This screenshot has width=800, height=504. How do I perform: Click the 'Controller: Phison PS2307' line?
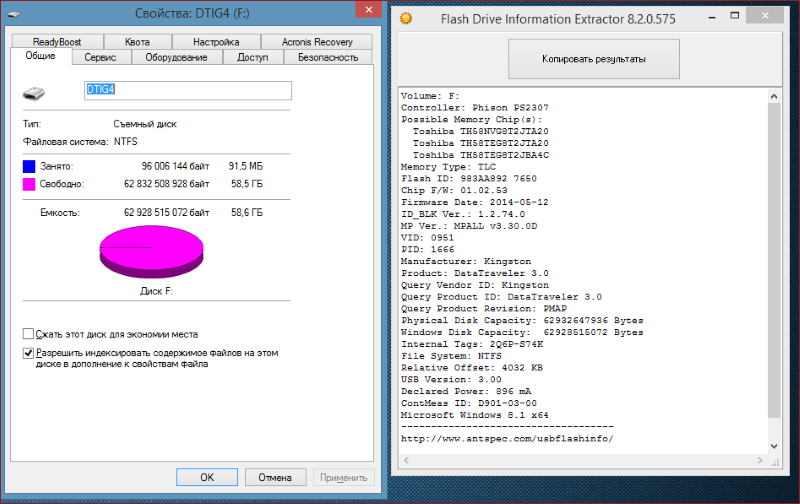coord(474,108)
